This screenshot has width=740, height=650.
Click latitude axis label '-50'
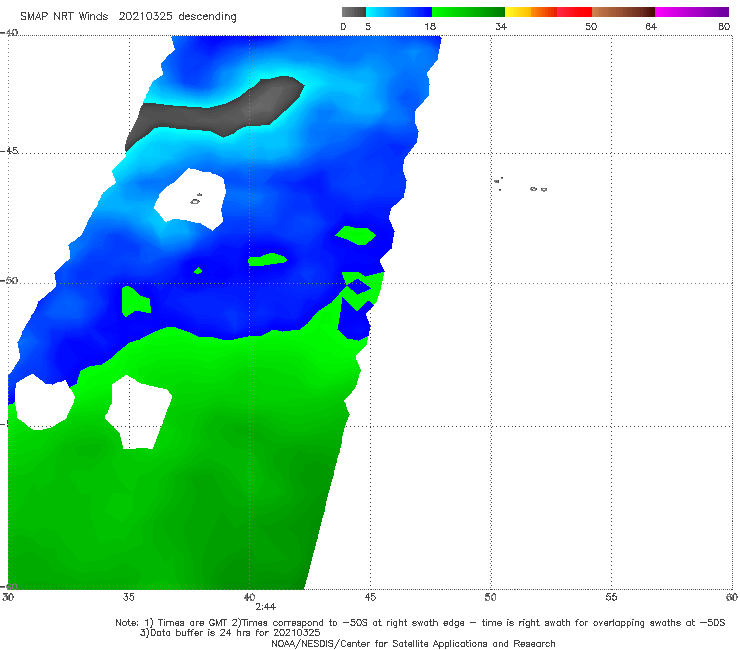click(9, 280)
